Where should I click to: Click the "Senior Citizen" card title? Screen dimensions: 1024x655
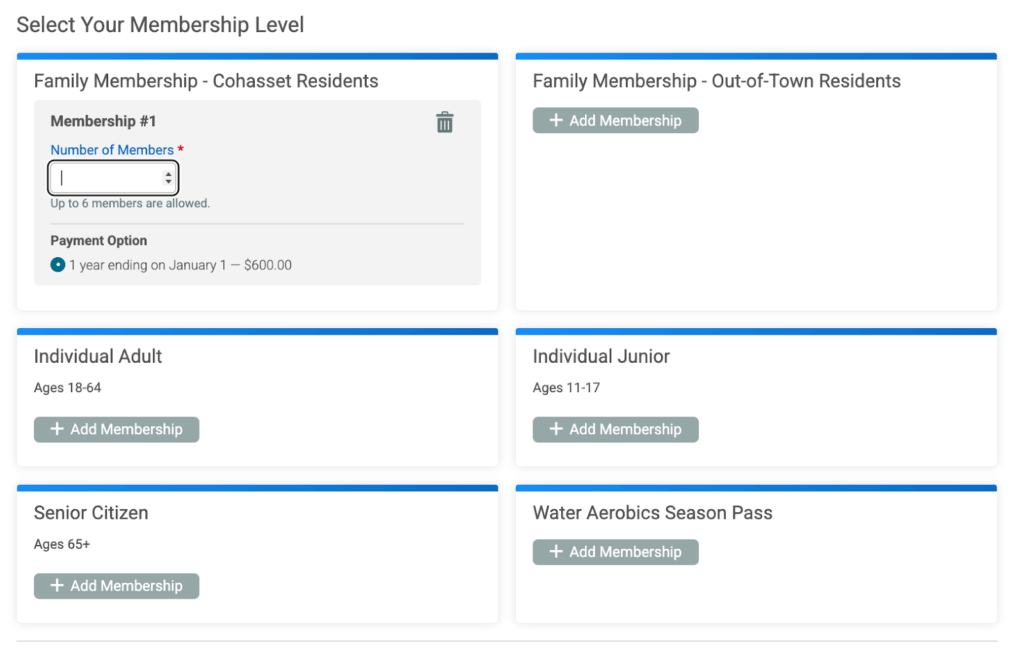pos(91,513)
